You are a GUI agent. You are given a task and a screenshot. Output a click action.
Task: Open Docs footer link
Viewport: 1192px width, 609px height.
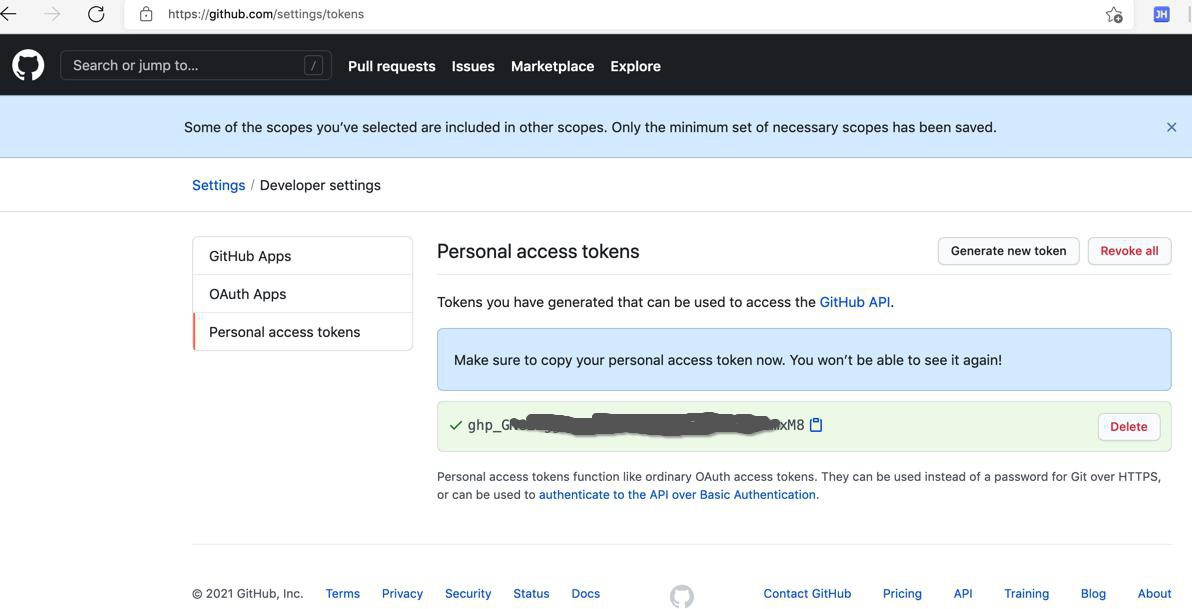click(585, 594)
